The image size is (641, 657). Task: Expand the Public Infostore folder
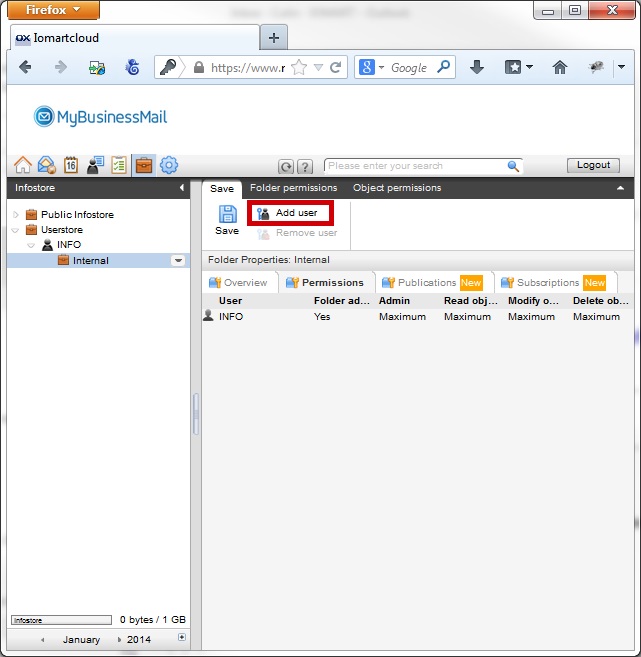[x=16, y=215]
